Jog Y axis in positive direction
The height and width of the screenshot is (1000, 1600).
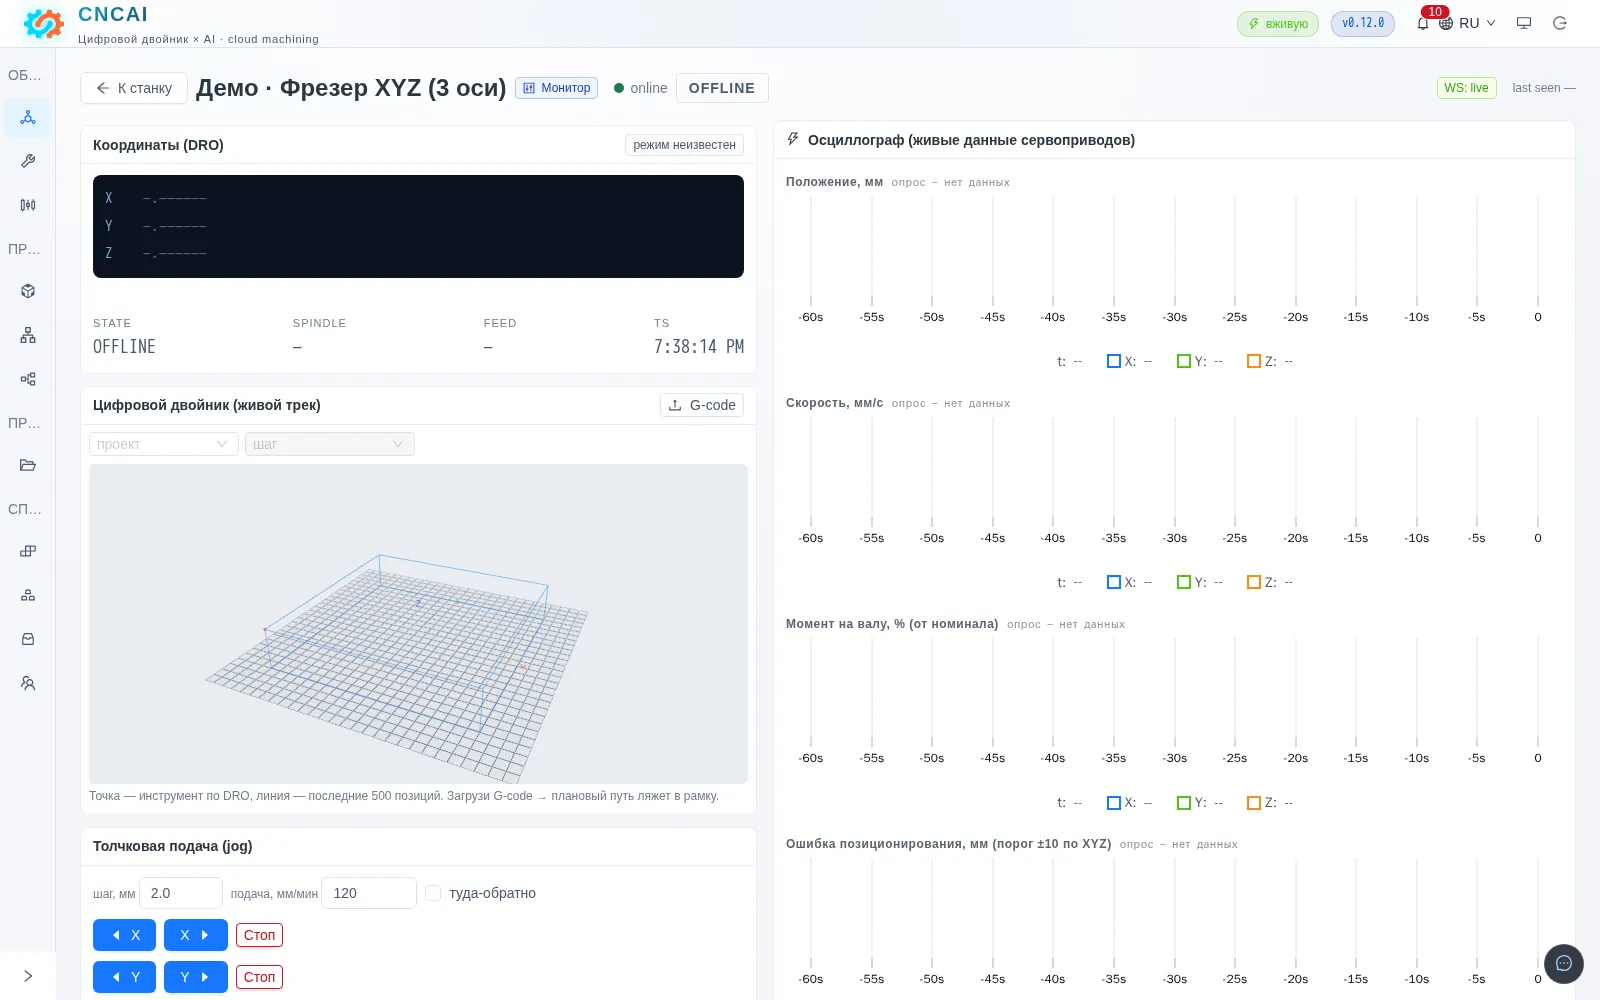(196, 977)
